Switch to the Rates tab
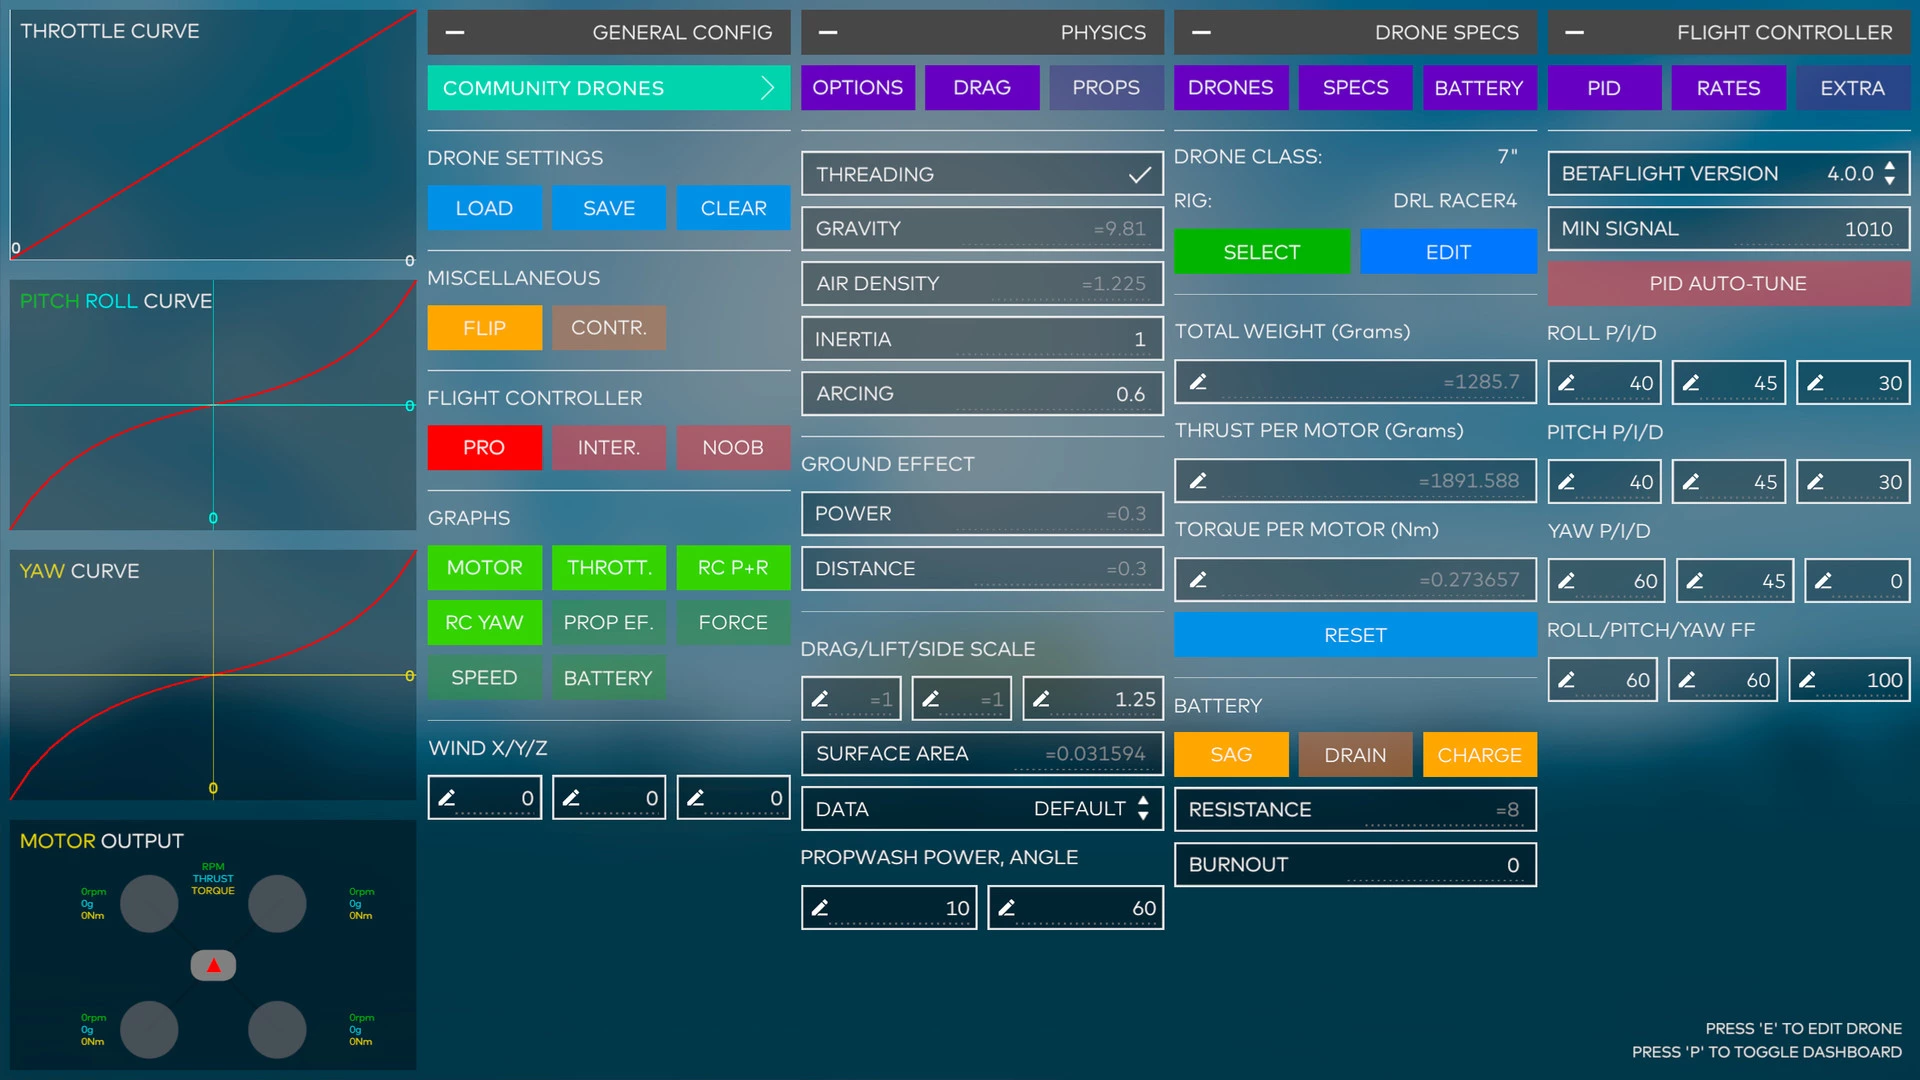Image resolution: width=1920 pixels, height=1080 pixels. [x=1727, y=88]
